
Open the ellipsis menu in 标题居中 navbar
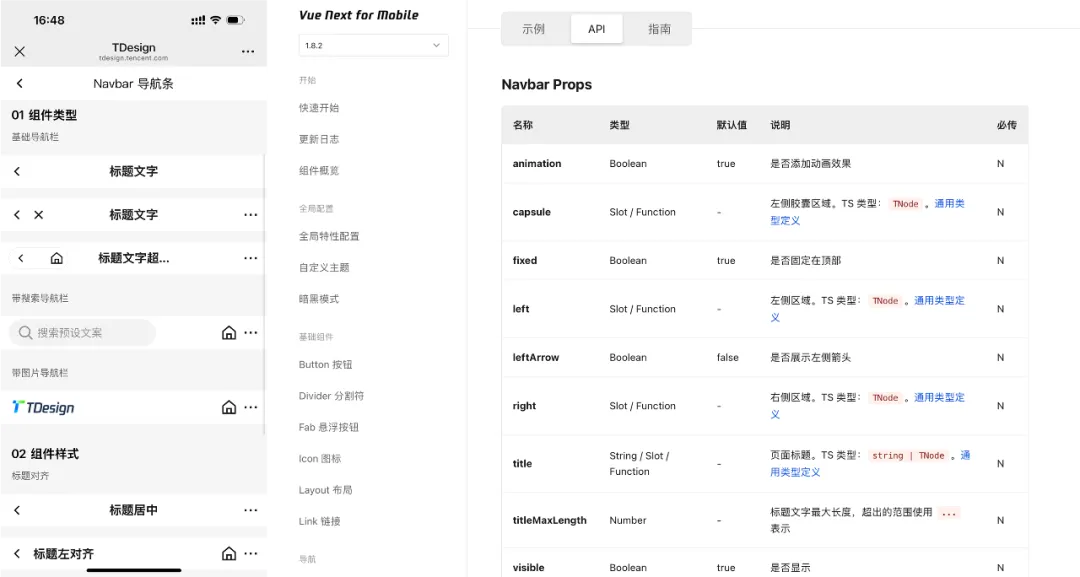click(x=251, y=510)
